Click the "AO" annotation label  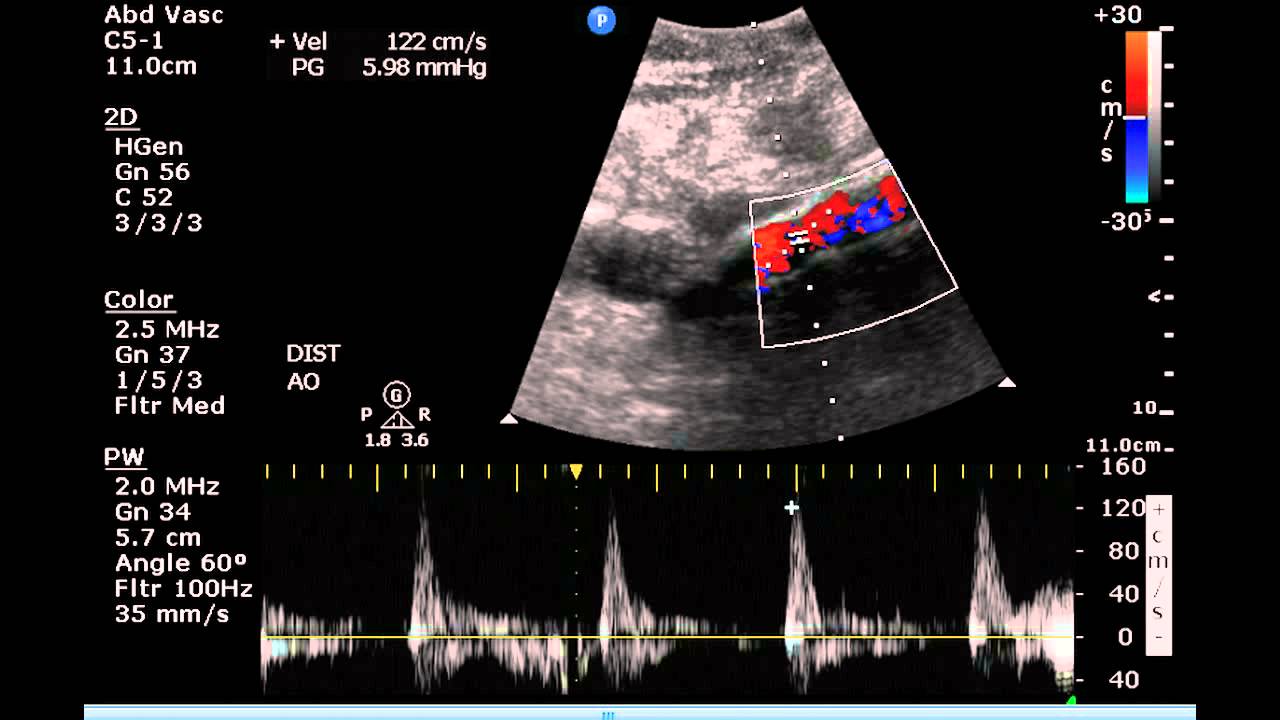pyautogui.click(x=303, y=382)
